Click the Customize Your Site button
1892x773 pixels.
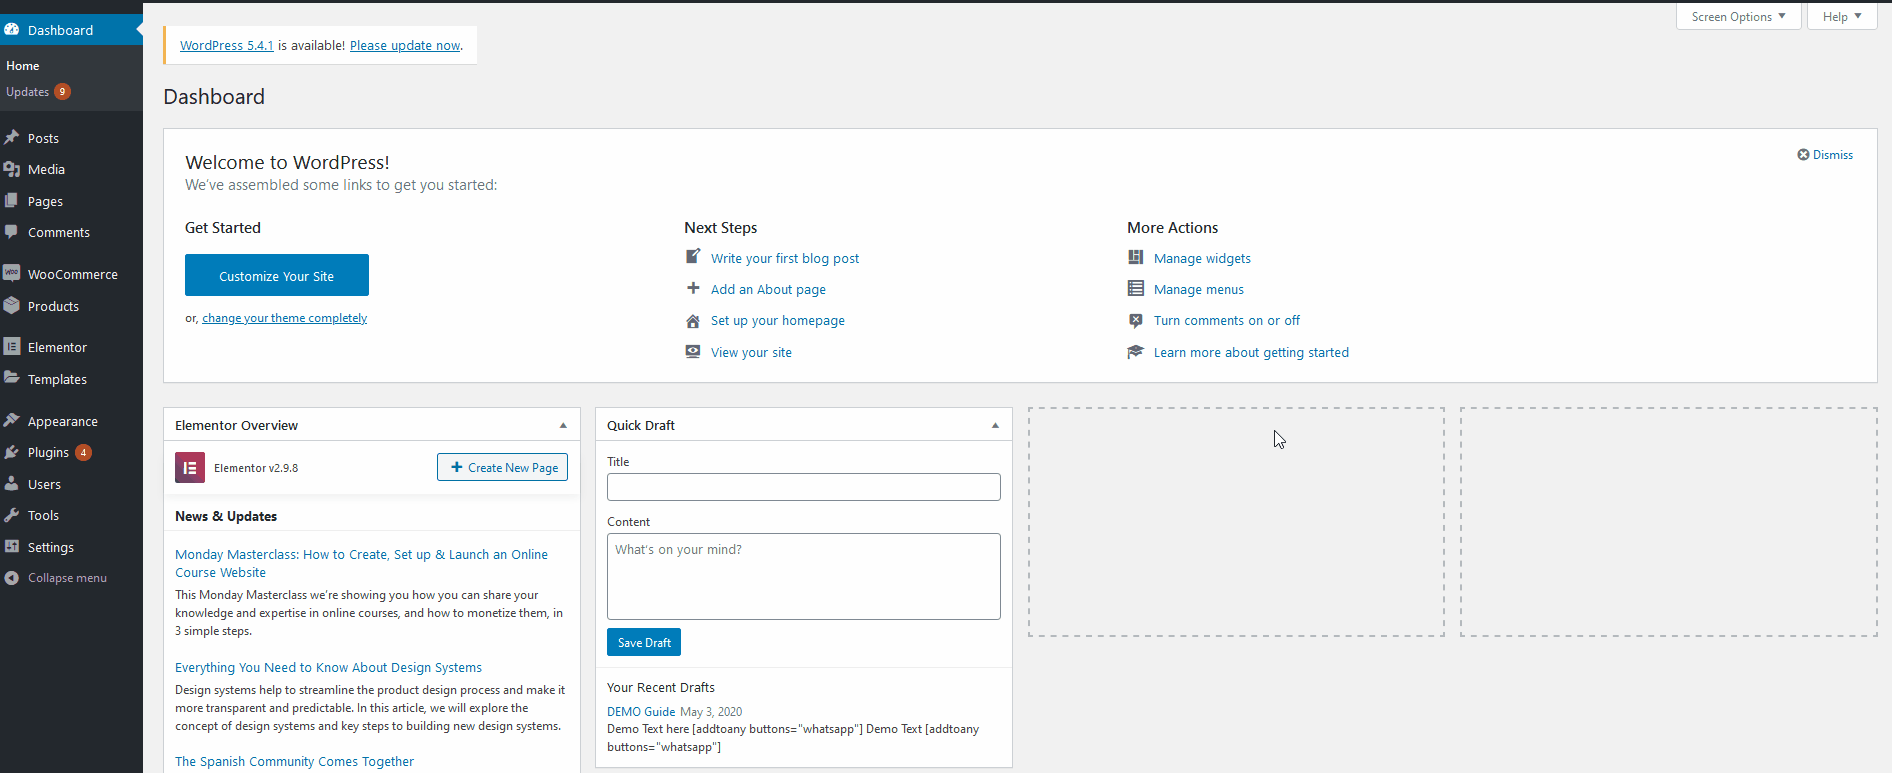point(277,275)
